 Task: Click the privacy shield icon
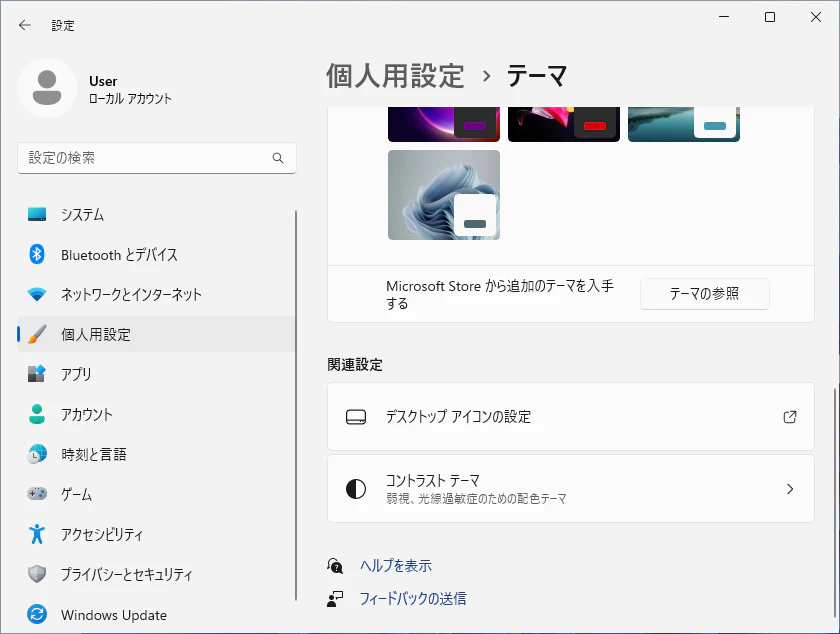37,574
